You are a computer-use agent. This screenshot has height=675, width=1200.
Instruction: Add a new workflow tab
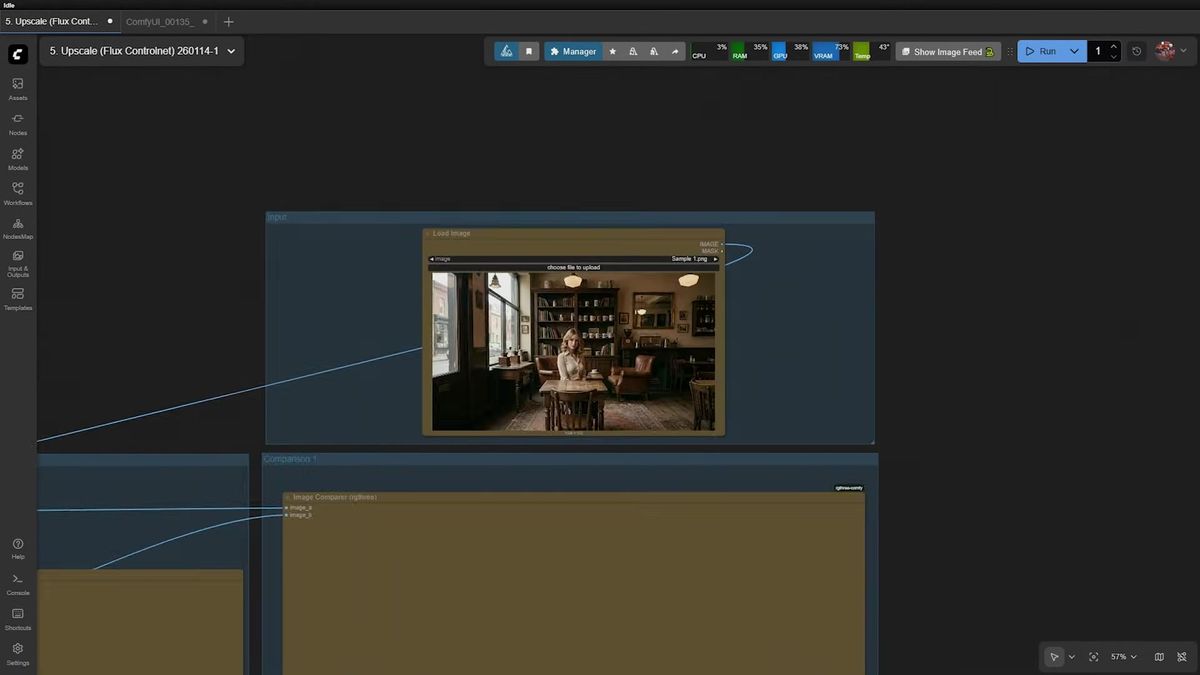pos(228,21)
